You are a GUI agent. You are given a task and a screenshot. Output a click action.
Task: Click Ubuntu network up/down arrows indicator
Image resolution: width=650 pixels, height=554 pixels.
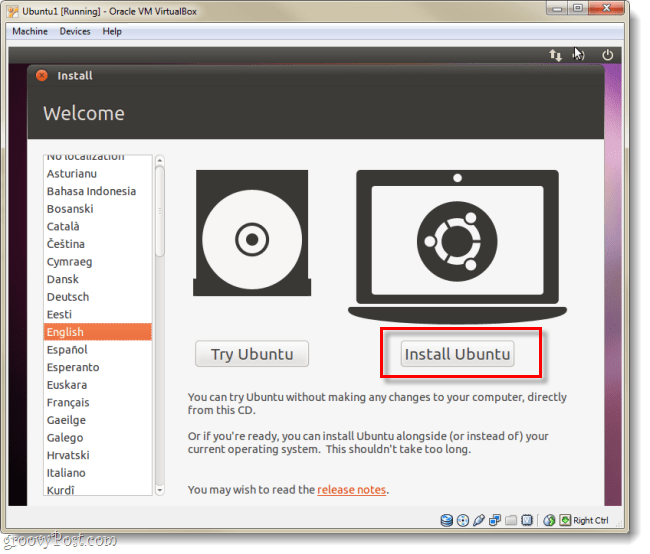[x=555, y=55]
